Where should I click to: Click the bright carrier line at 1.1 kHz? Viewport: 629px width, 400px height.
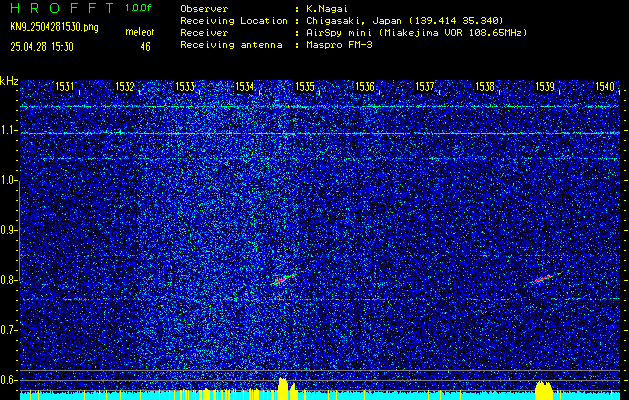pyautogui.click(x=320, y=133)
